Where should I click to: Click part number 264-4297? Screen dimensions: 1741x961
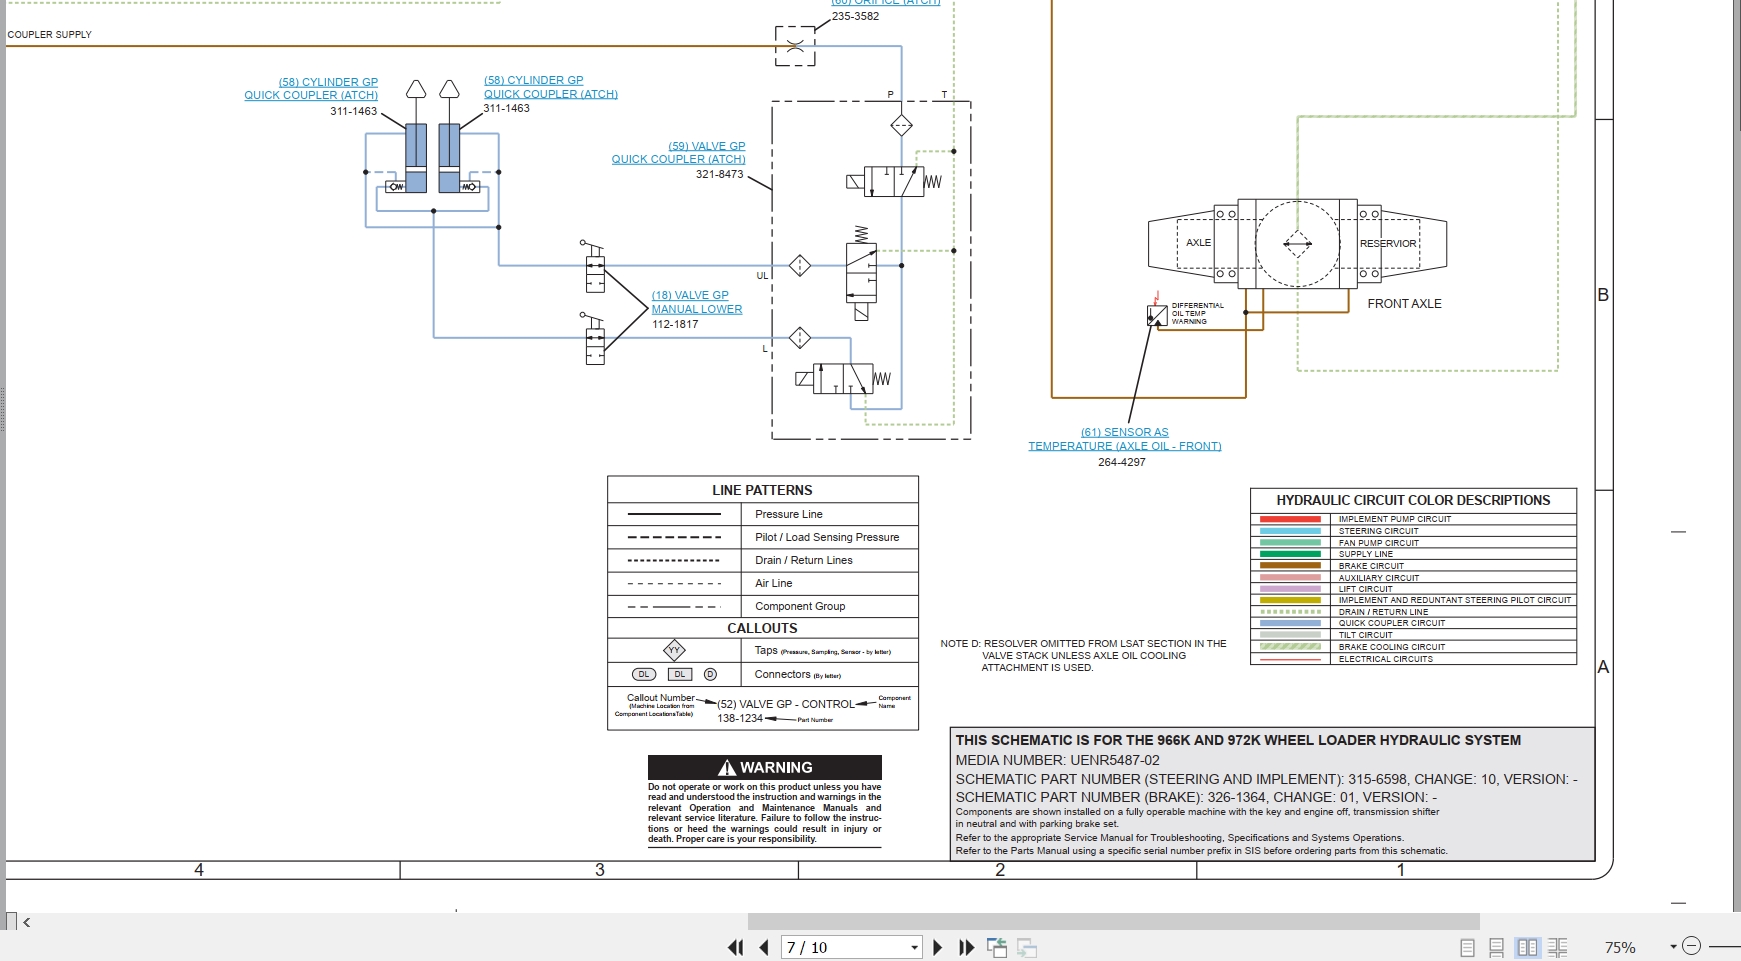tap(1122, 462)
